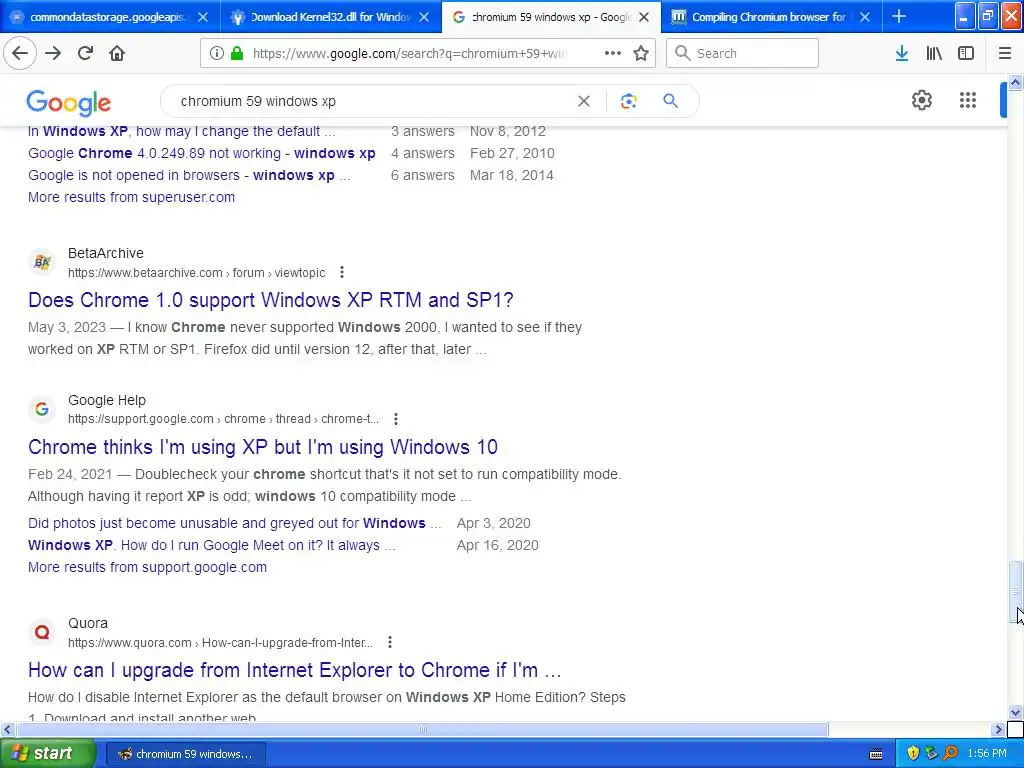Open 'Windows XP. How do I run Google Meet' link
The image size is (1024, 768).
(x=212, y=545)
